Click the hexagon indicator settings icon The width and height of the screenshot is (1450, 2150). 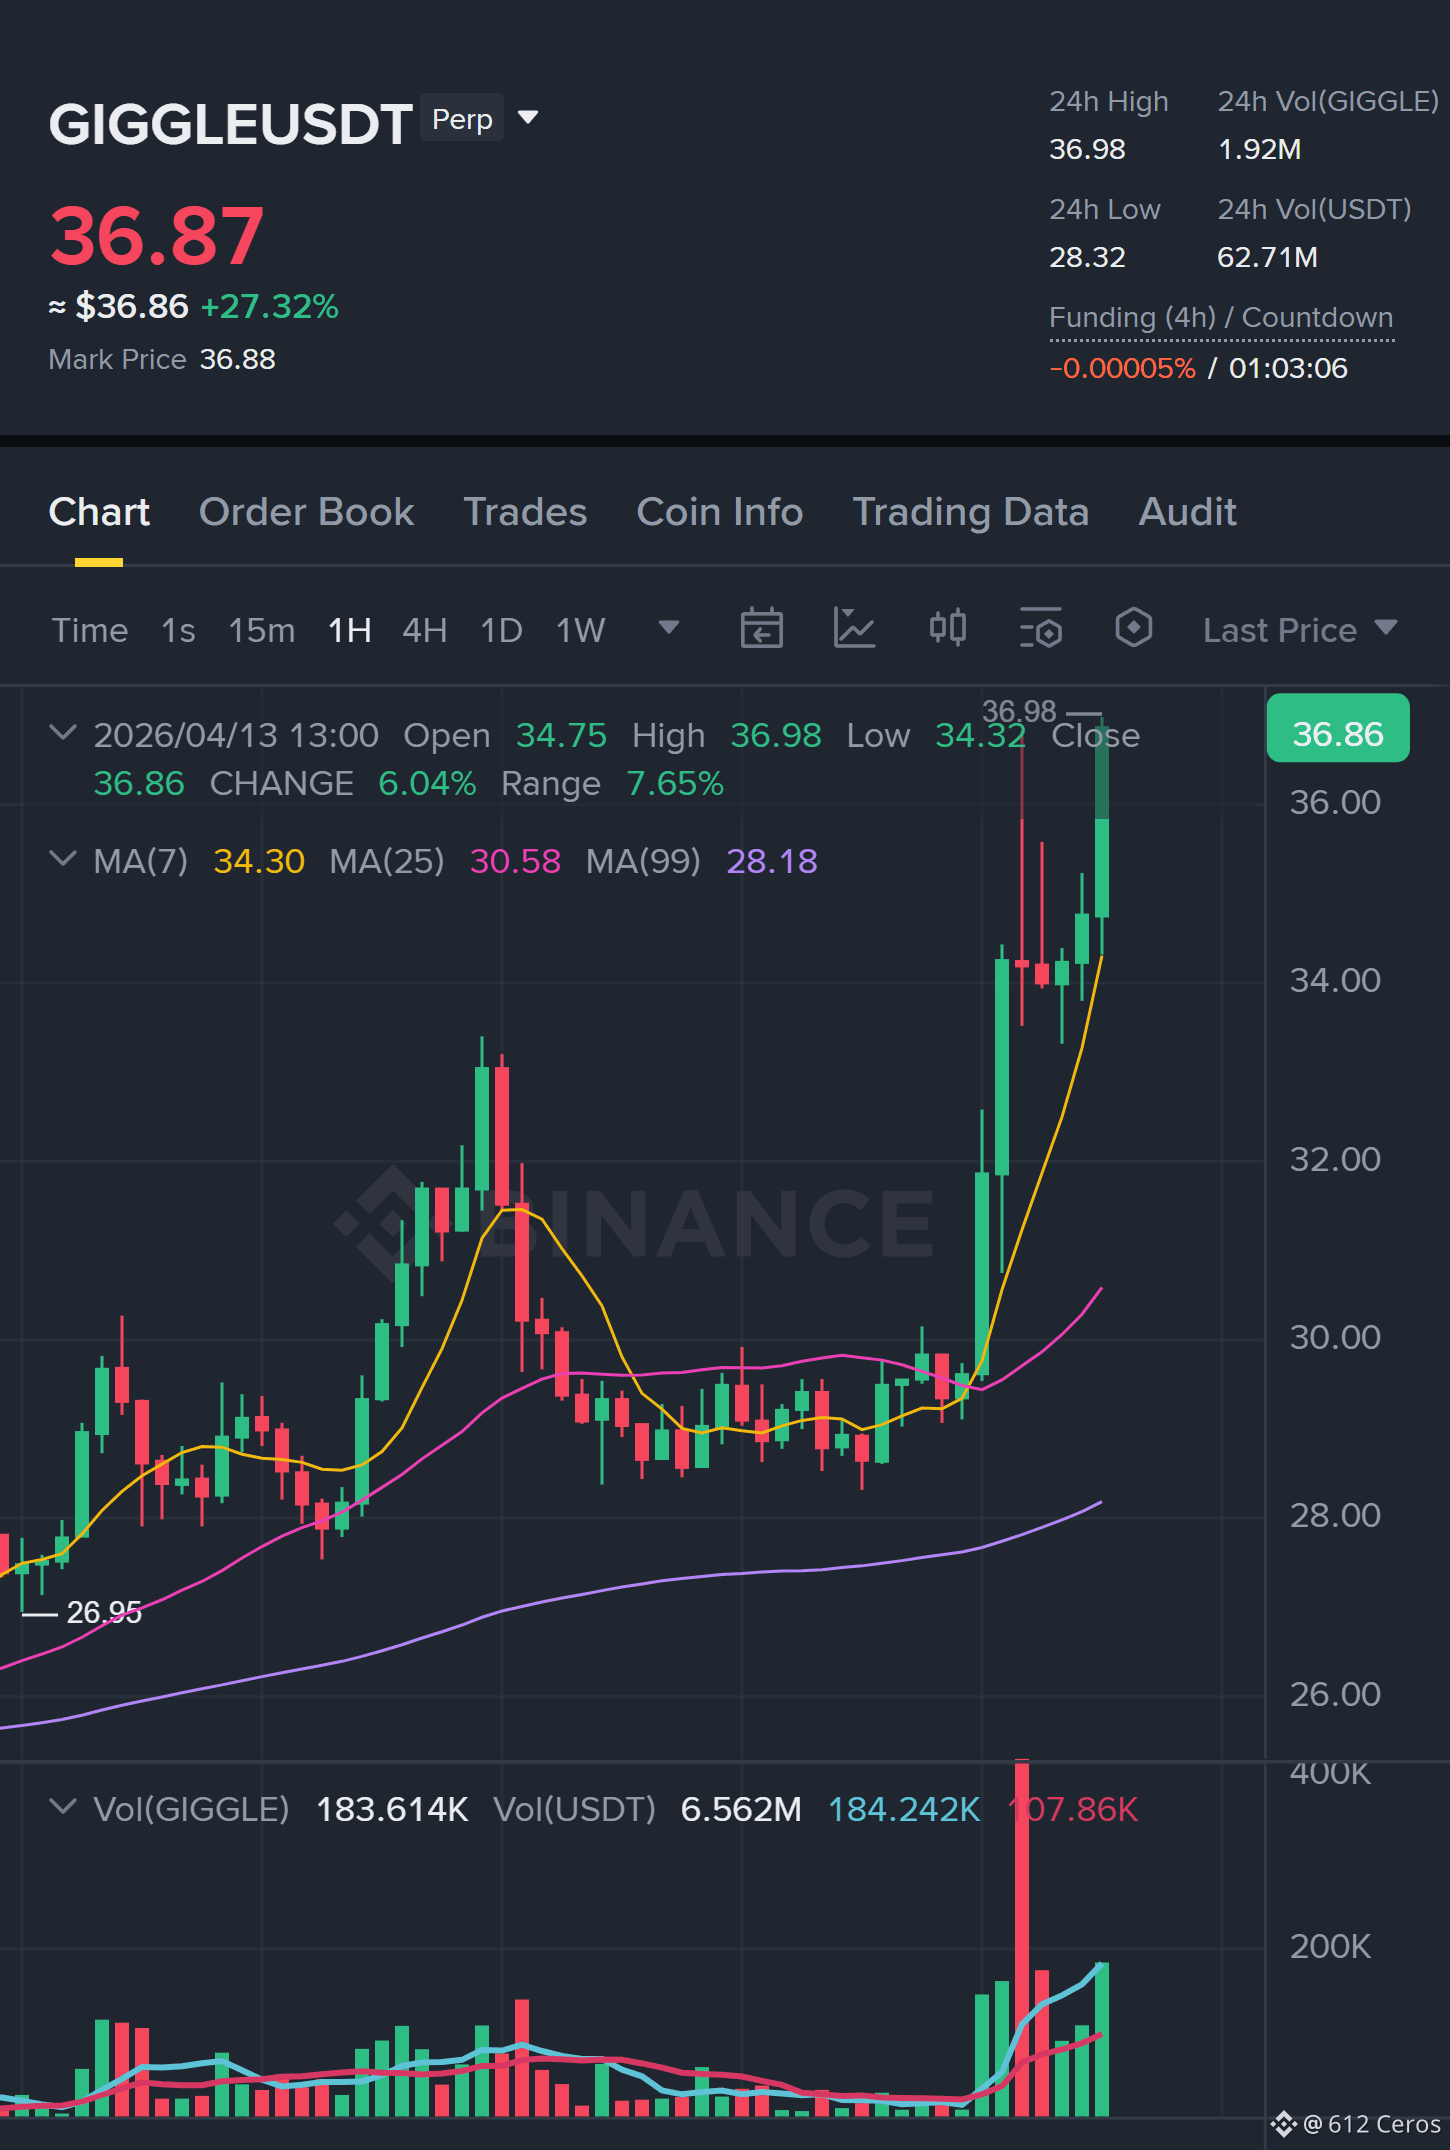[1133, 629]
